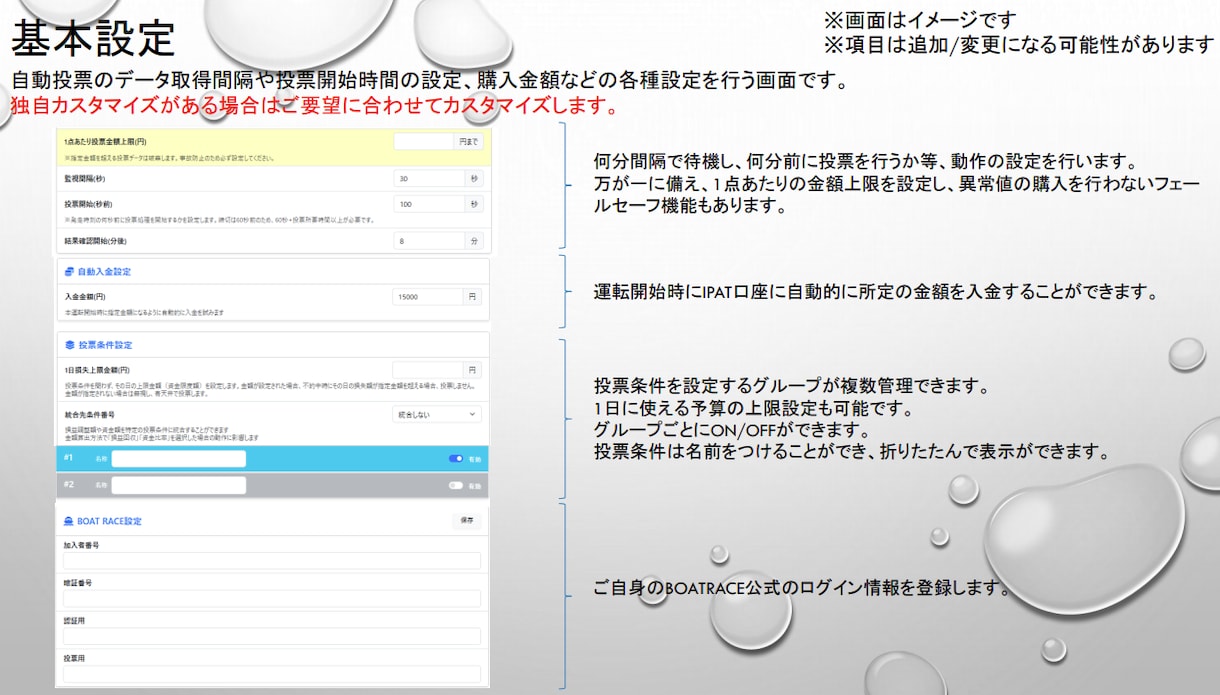Click the 秒 unit beside 監視間隔
The image size is (1220, 695).
474,178
